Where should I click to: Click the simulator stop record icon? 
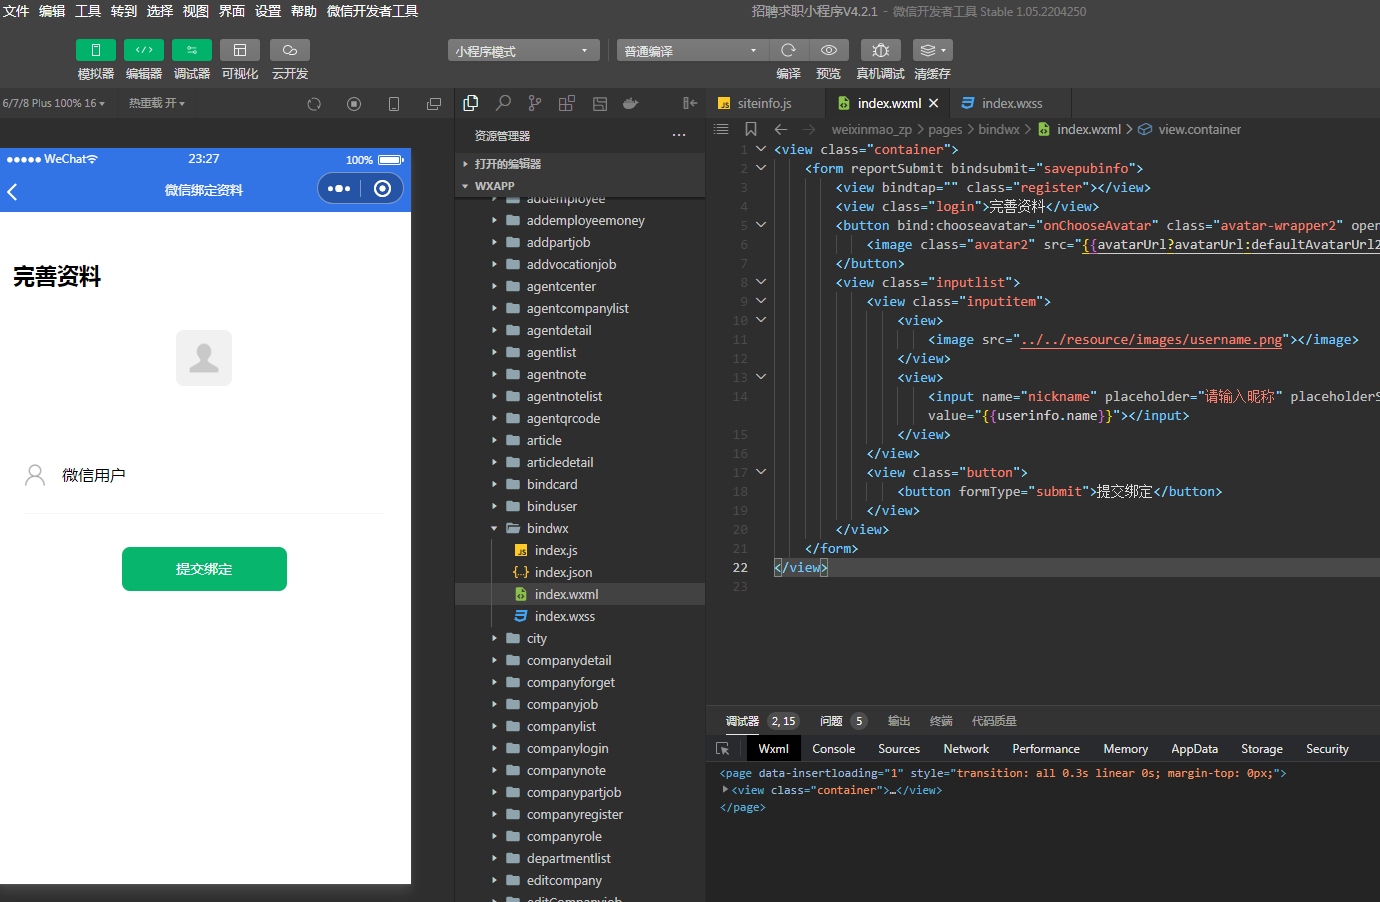pos(354,104)
